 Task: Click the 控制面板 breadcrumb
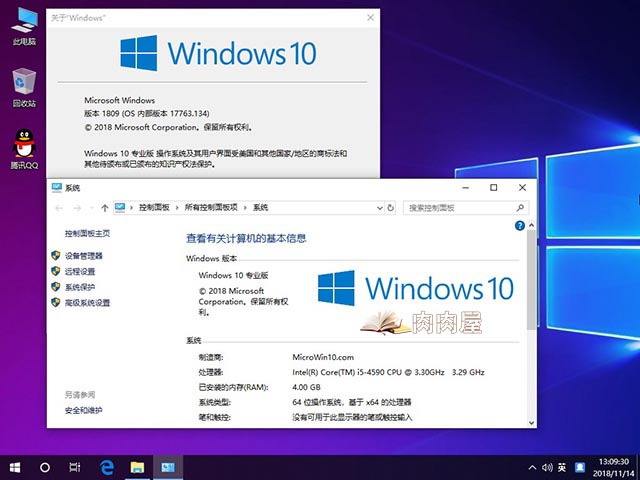[x=154, y=207]
